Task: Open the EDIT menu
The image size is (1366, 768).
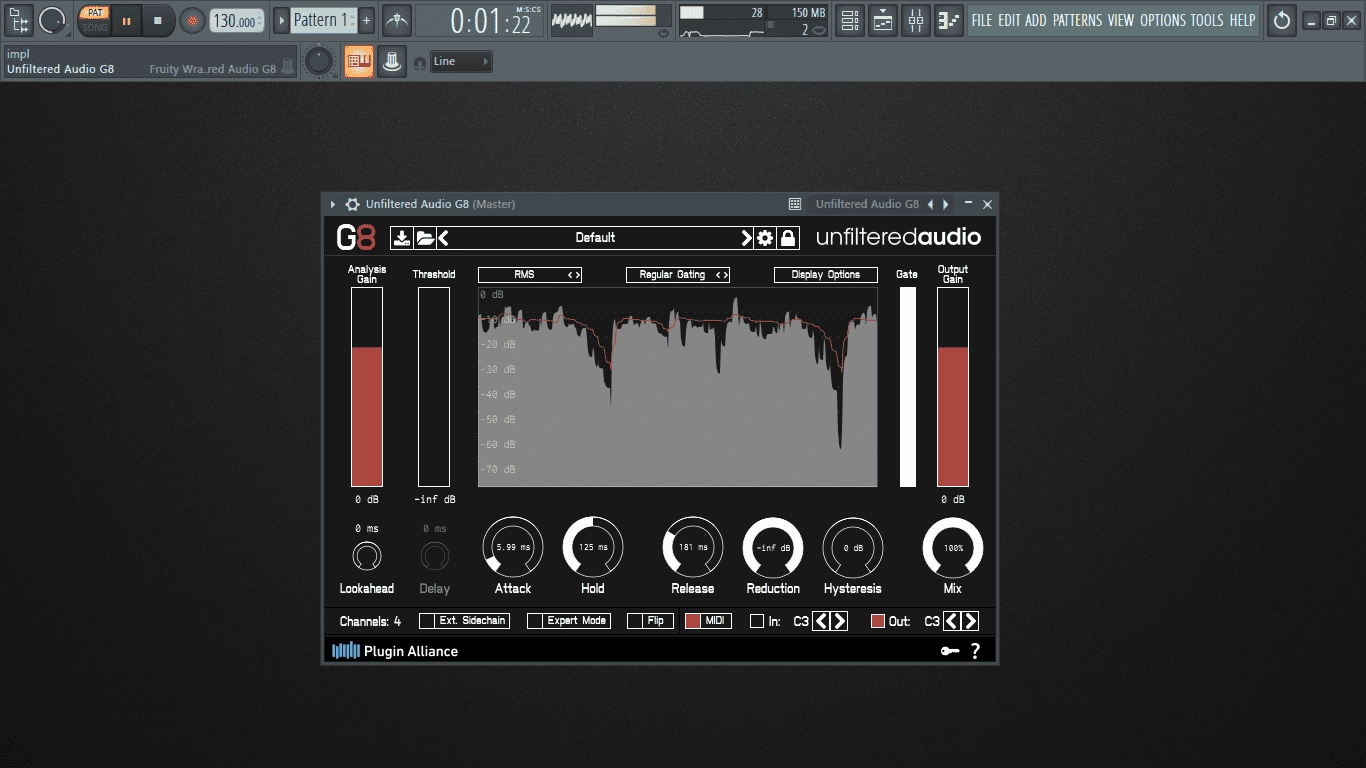Action: click(1009, 20)
